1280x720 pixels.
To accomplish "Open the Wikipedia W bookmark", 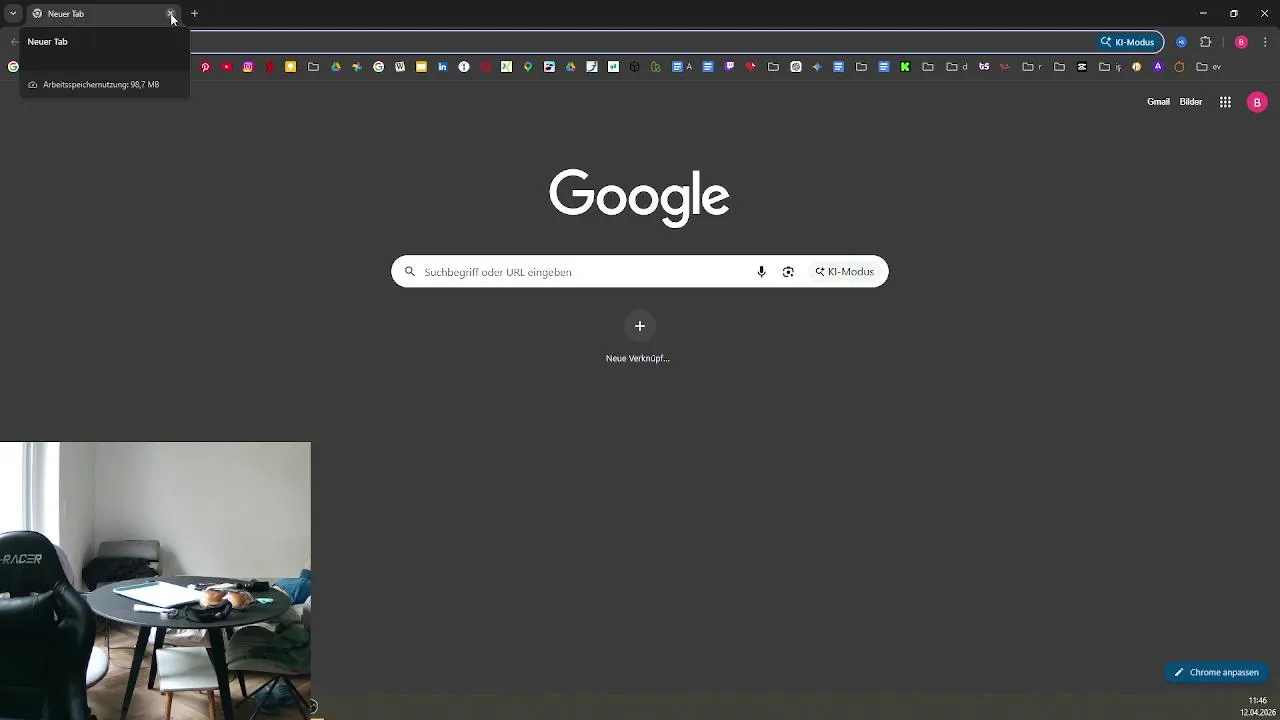I will click(400, 67).
